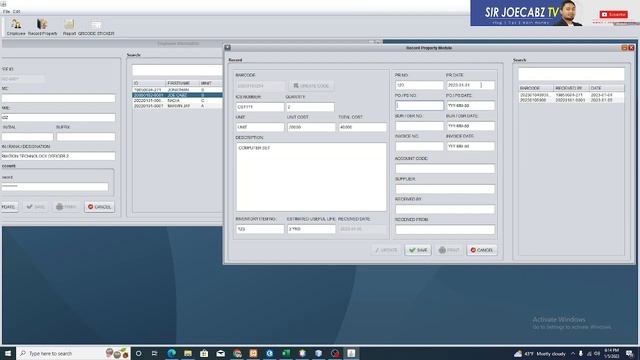Viewport: 640px width, 360px height.
Task: Select second barcode row dated 2023-01-05
Action: point(571,100)
